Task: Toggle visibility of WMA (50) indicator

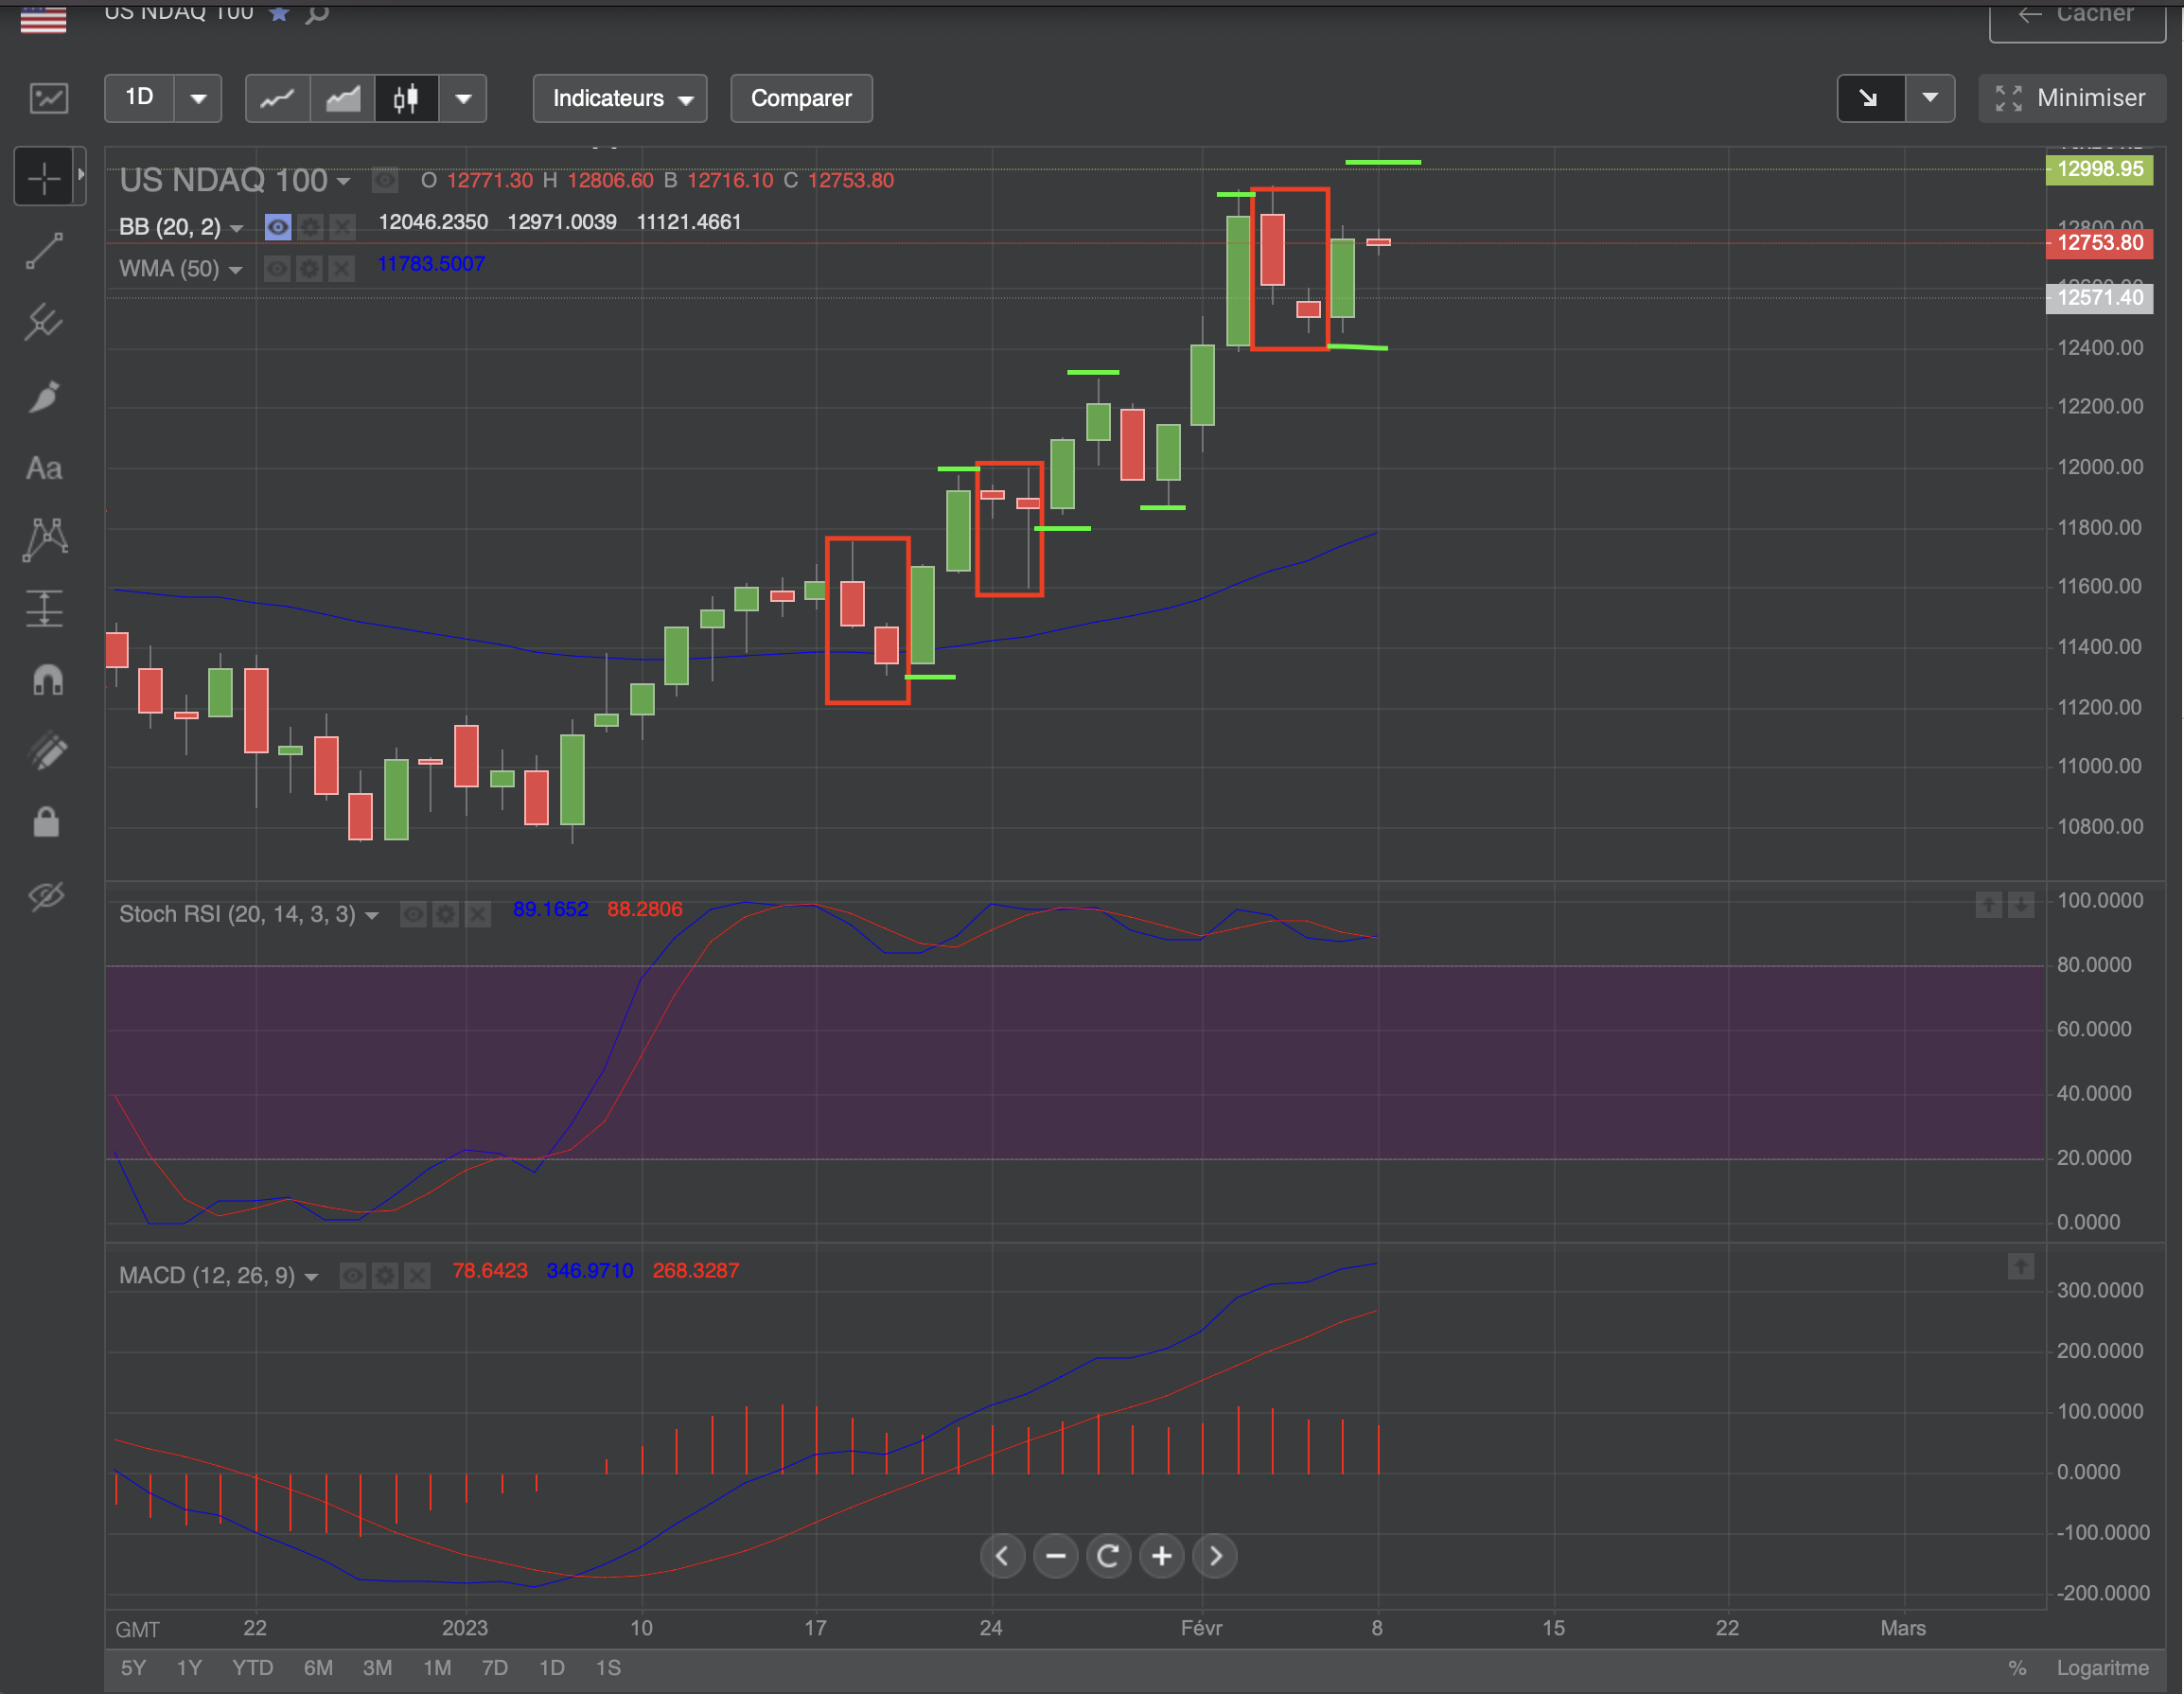Action: pyautogui.click(x=277, y=269)
